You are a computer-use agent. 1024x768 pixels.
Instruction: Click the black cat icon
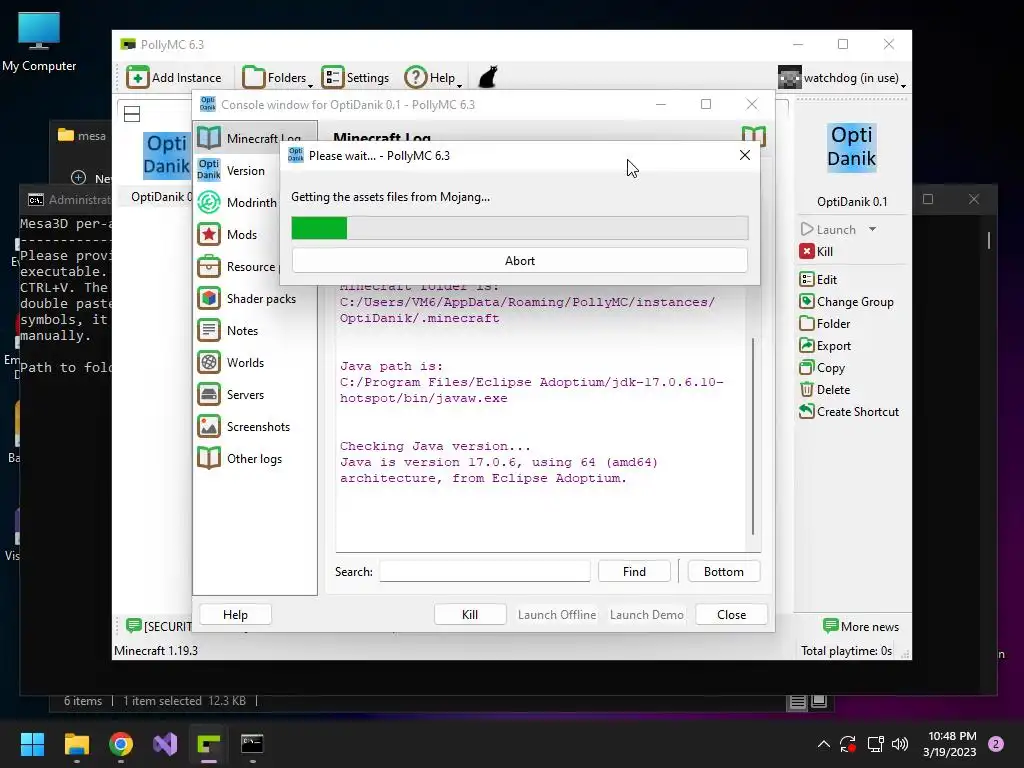click(488, 77)
